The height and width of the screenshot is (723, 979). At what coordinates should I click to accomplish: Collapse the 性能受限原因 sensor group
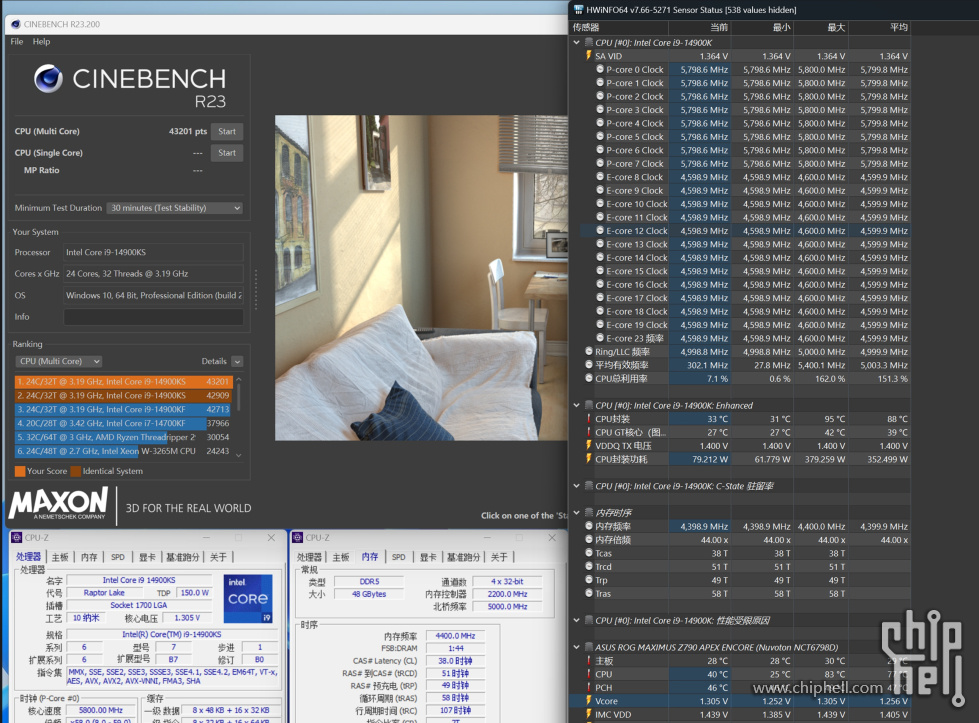pos(576,621)
